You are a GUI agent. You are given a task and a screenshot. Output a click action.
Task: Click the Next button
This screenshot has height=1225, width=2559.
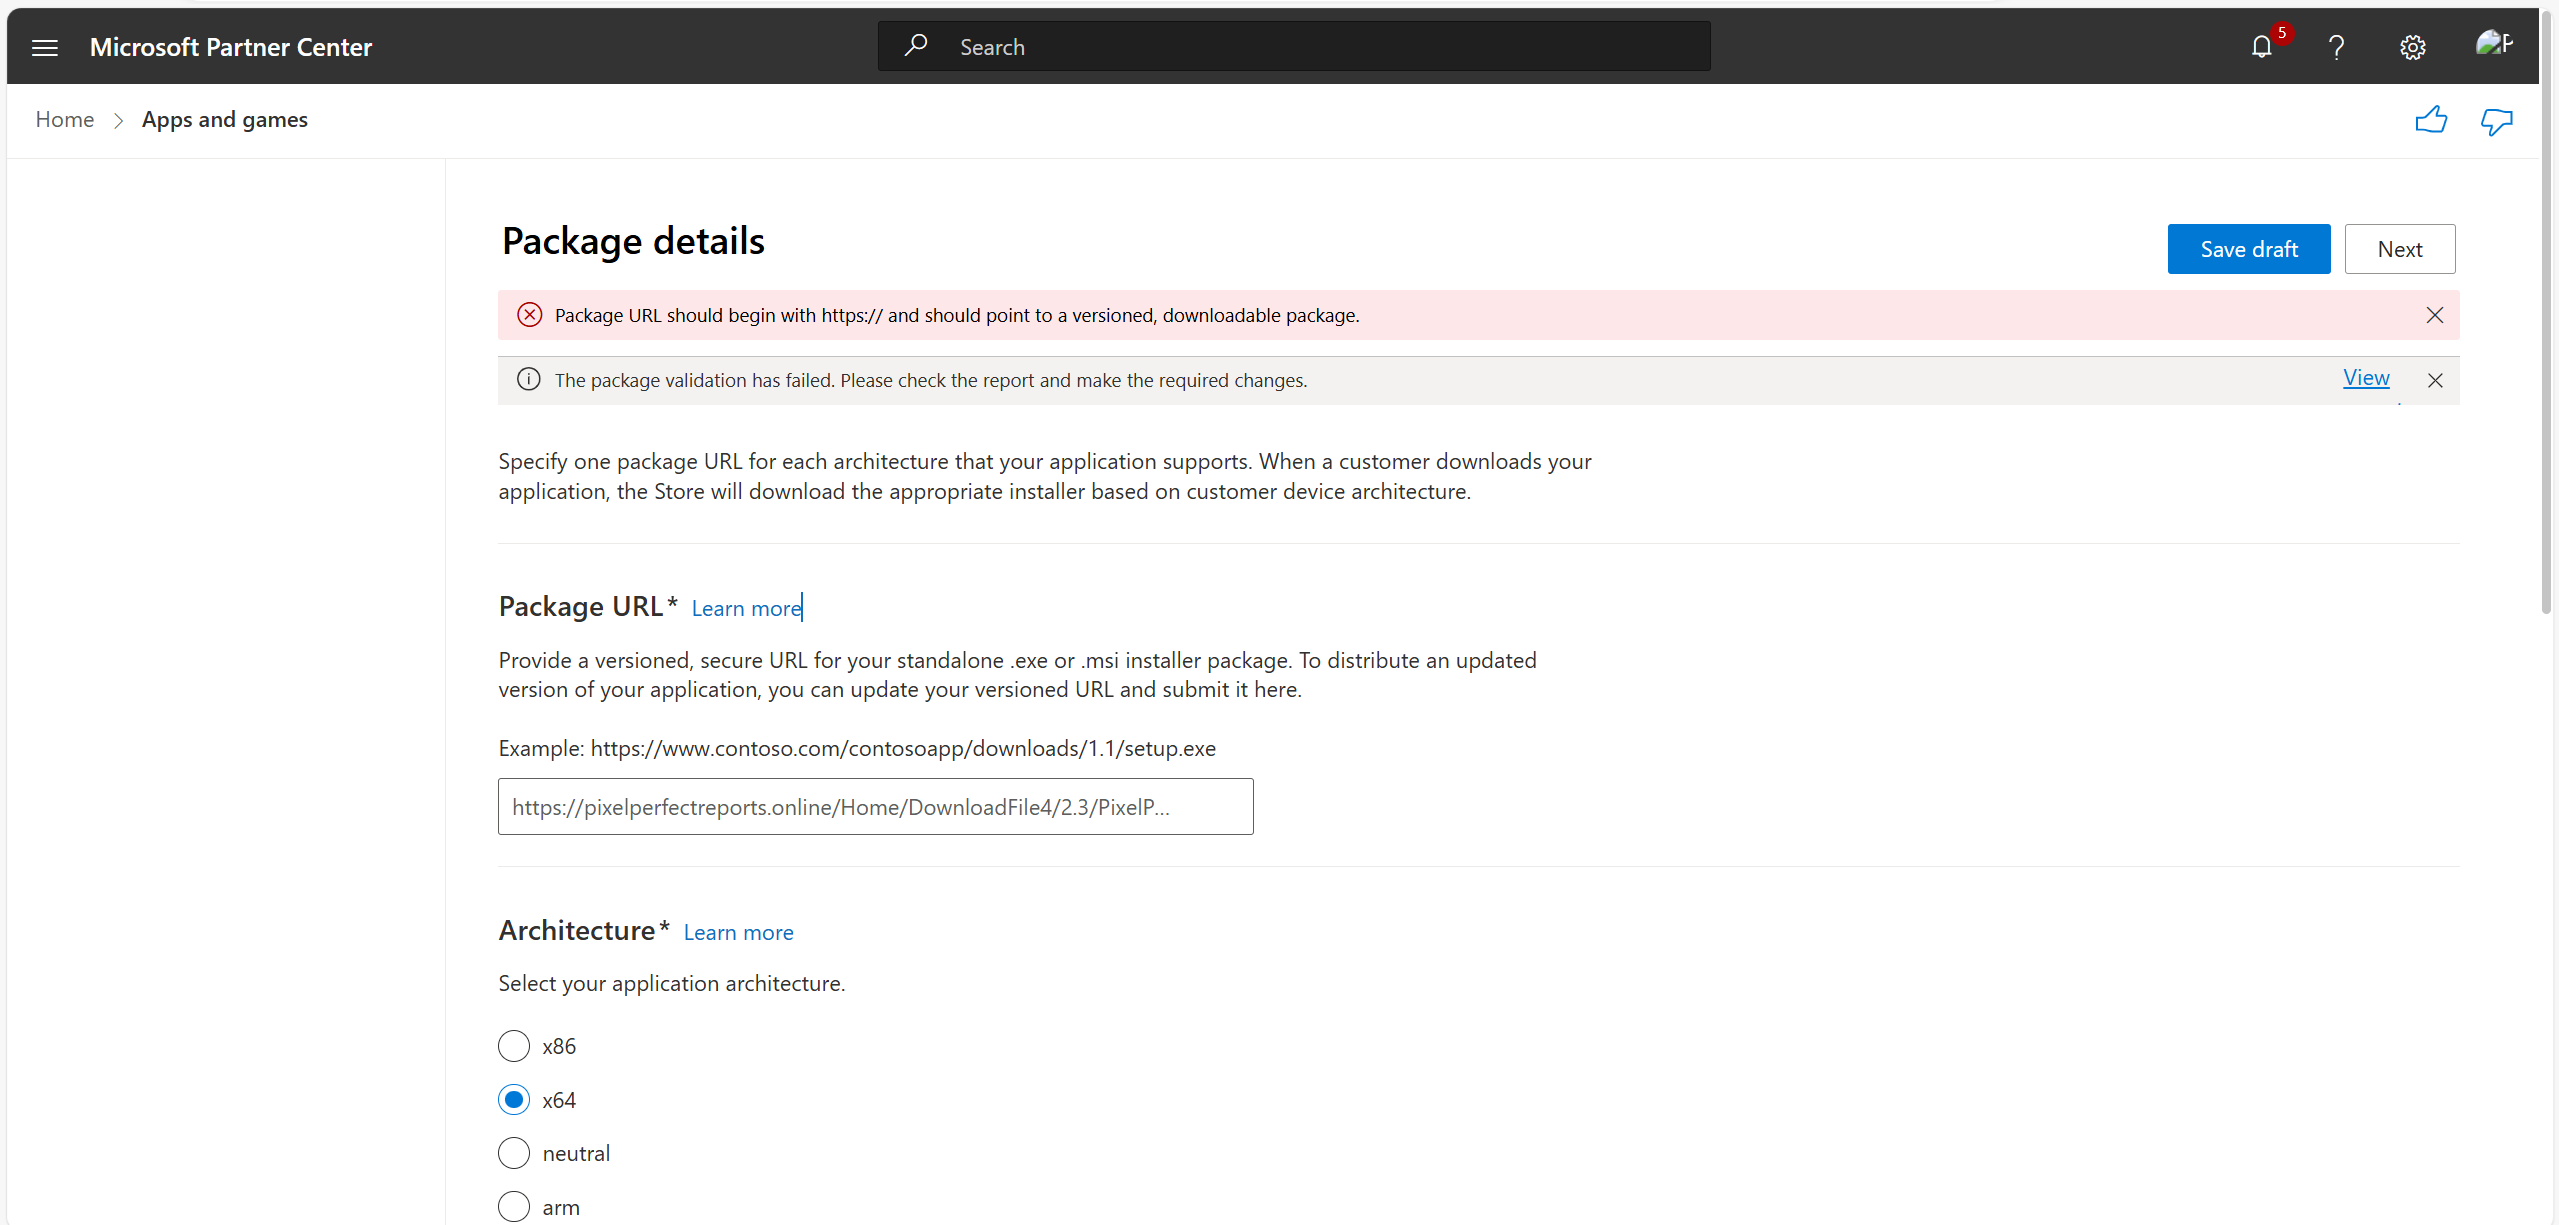pos(2400,249)
